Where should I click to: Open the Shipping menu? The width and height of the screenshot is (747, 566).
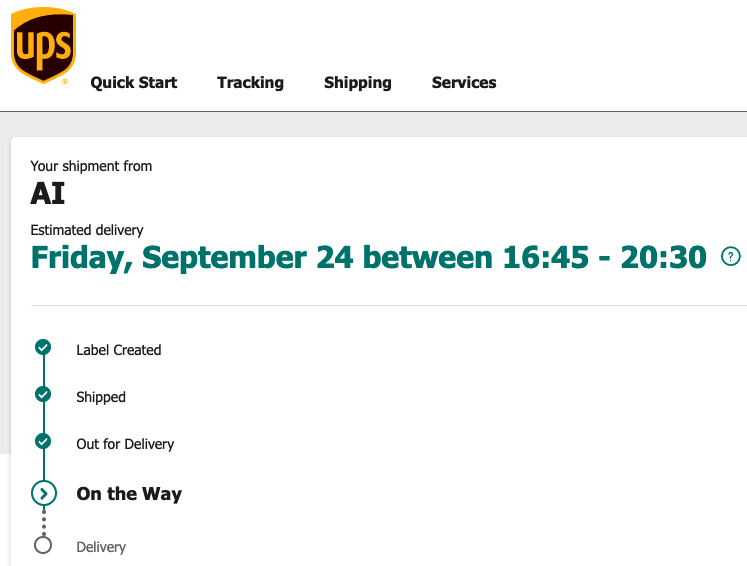(358, 83)
